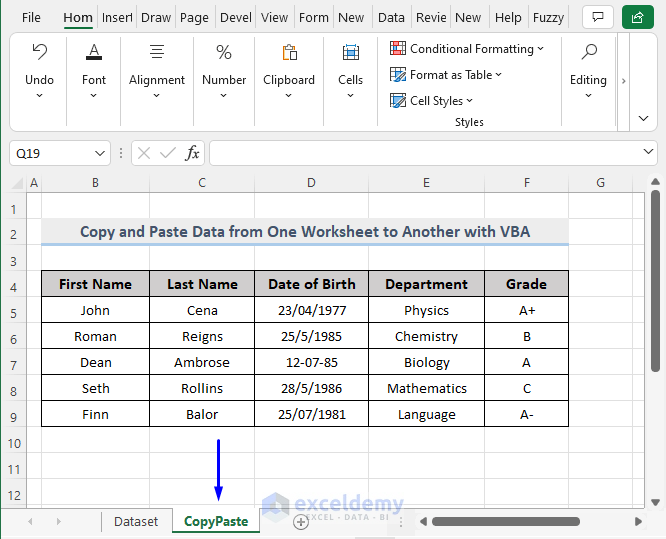Open the Comments speech bubble button
The width and height of the screenshot is (666, 539).
coord(597,17)
